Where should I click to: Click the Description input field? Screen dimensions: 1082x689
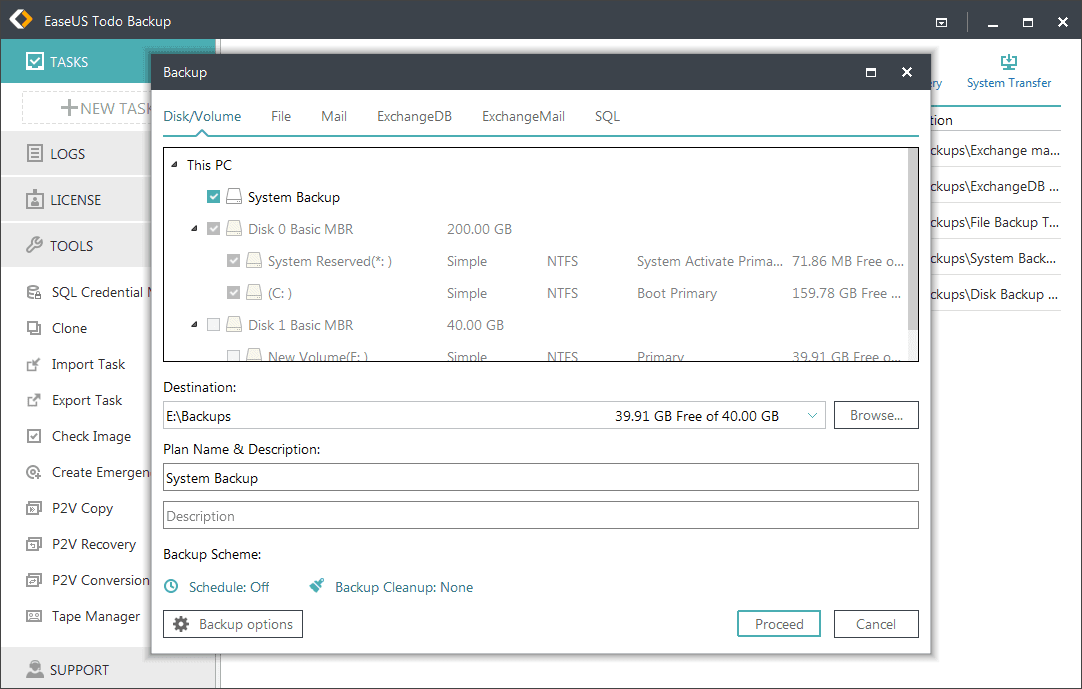(540, 515)
